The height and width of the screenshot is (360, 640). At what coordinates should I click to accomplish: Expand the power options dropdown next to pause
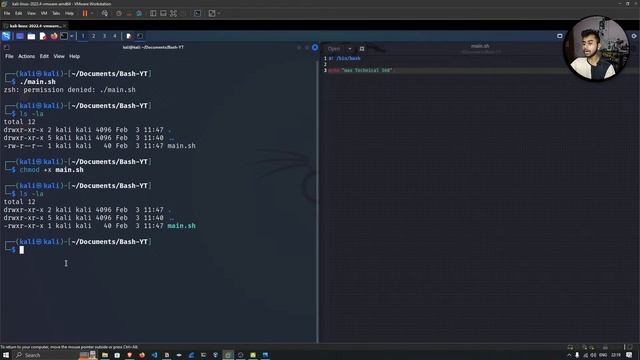click(x=92, y=13)
